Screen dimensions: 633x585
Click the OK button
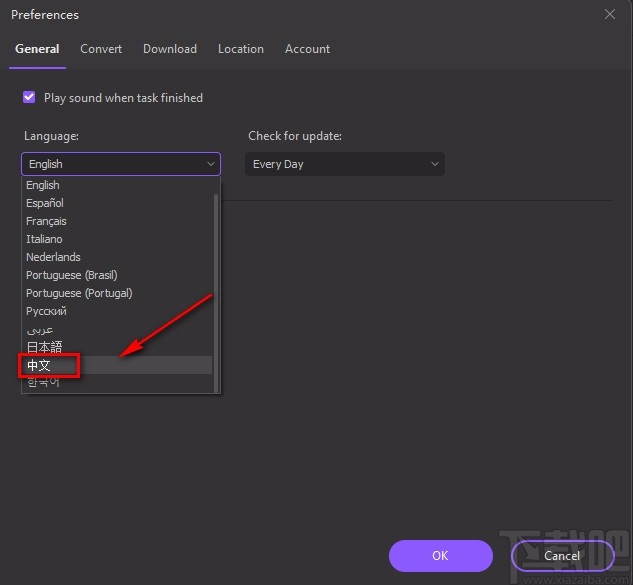[x=440, y=555]
